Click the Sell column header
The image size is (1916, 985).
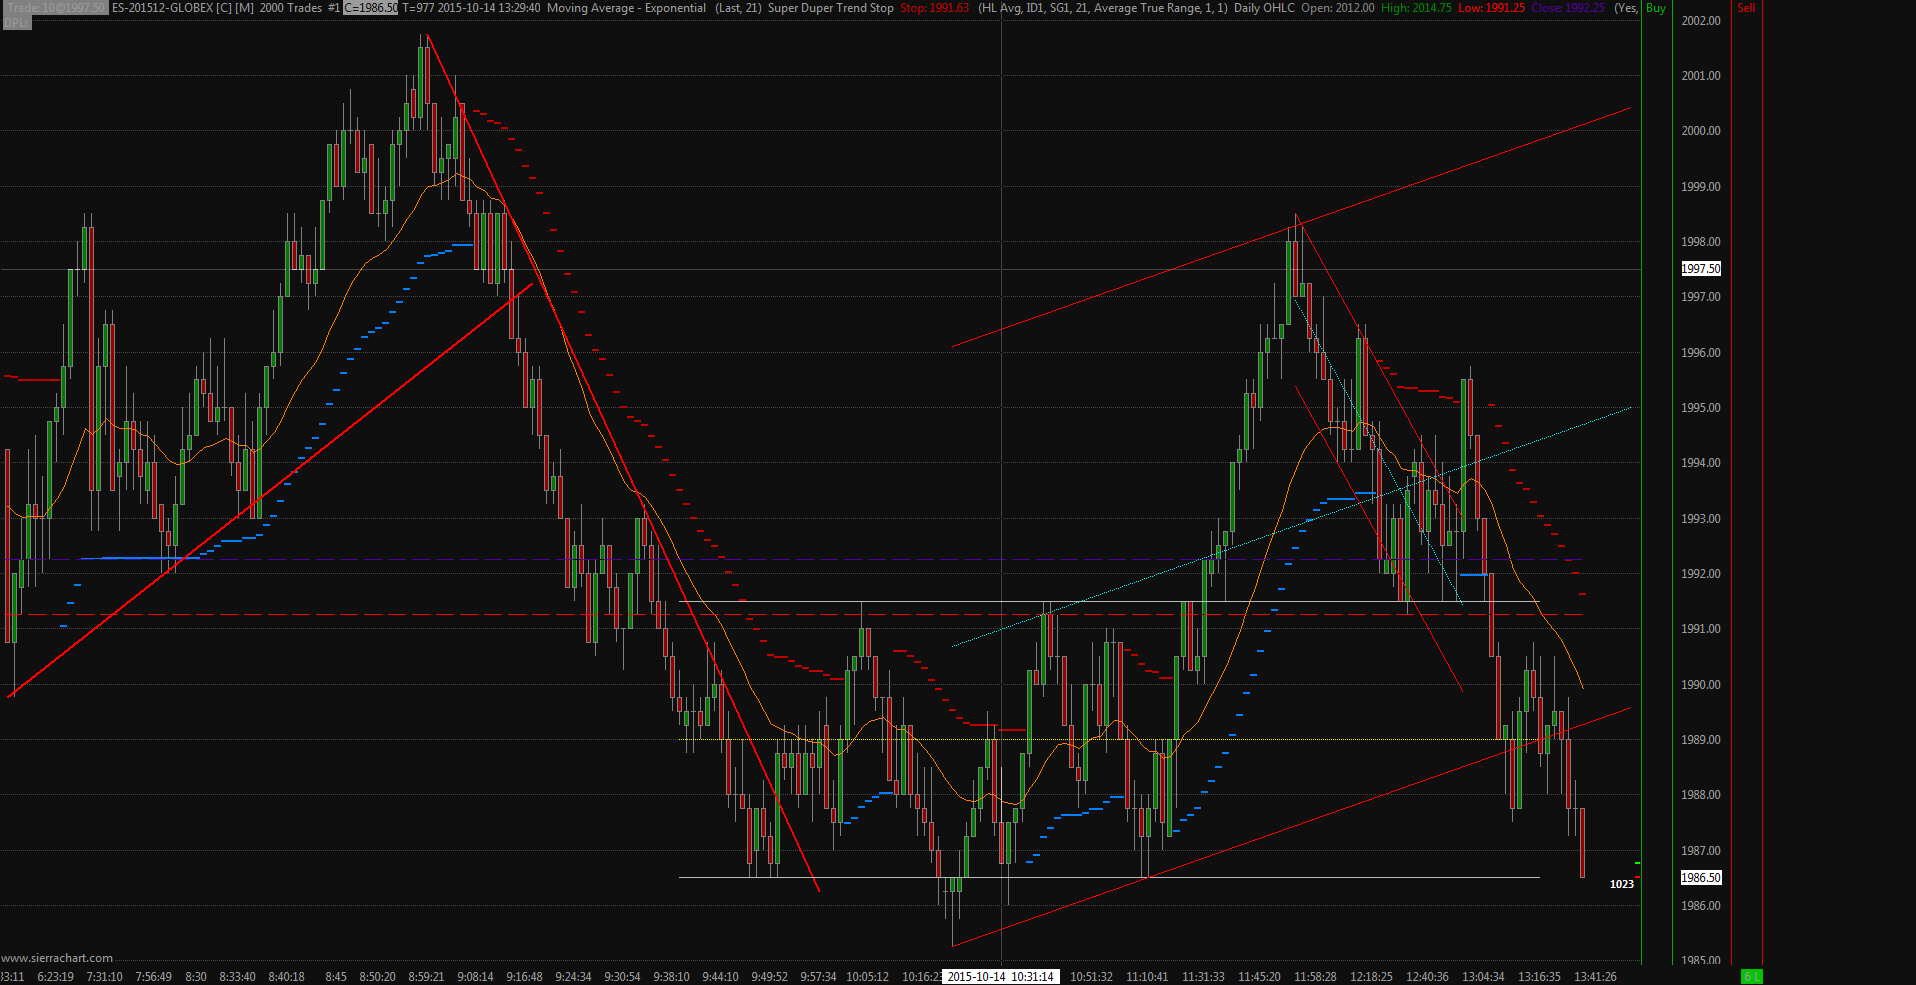[1746, 8]
